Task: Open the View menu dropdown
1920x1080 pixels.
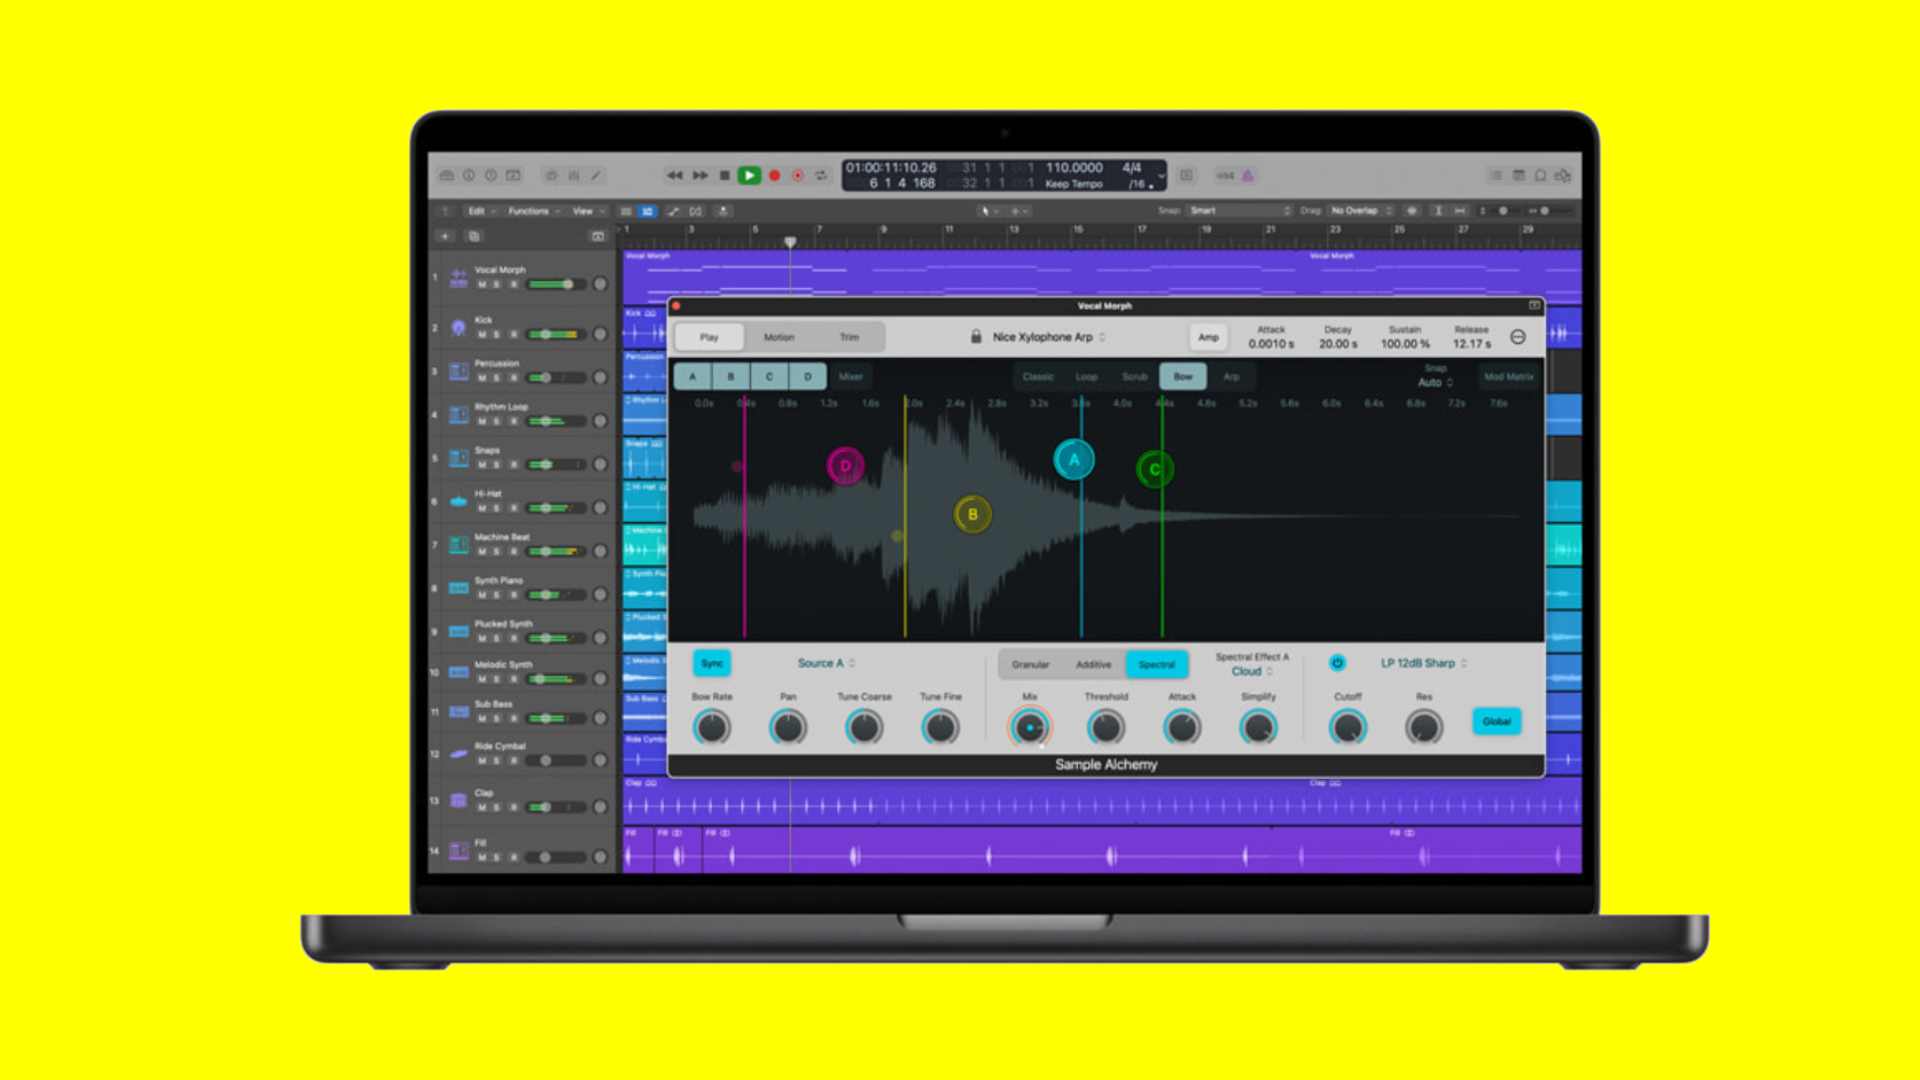Action: (x=587, y=211)
